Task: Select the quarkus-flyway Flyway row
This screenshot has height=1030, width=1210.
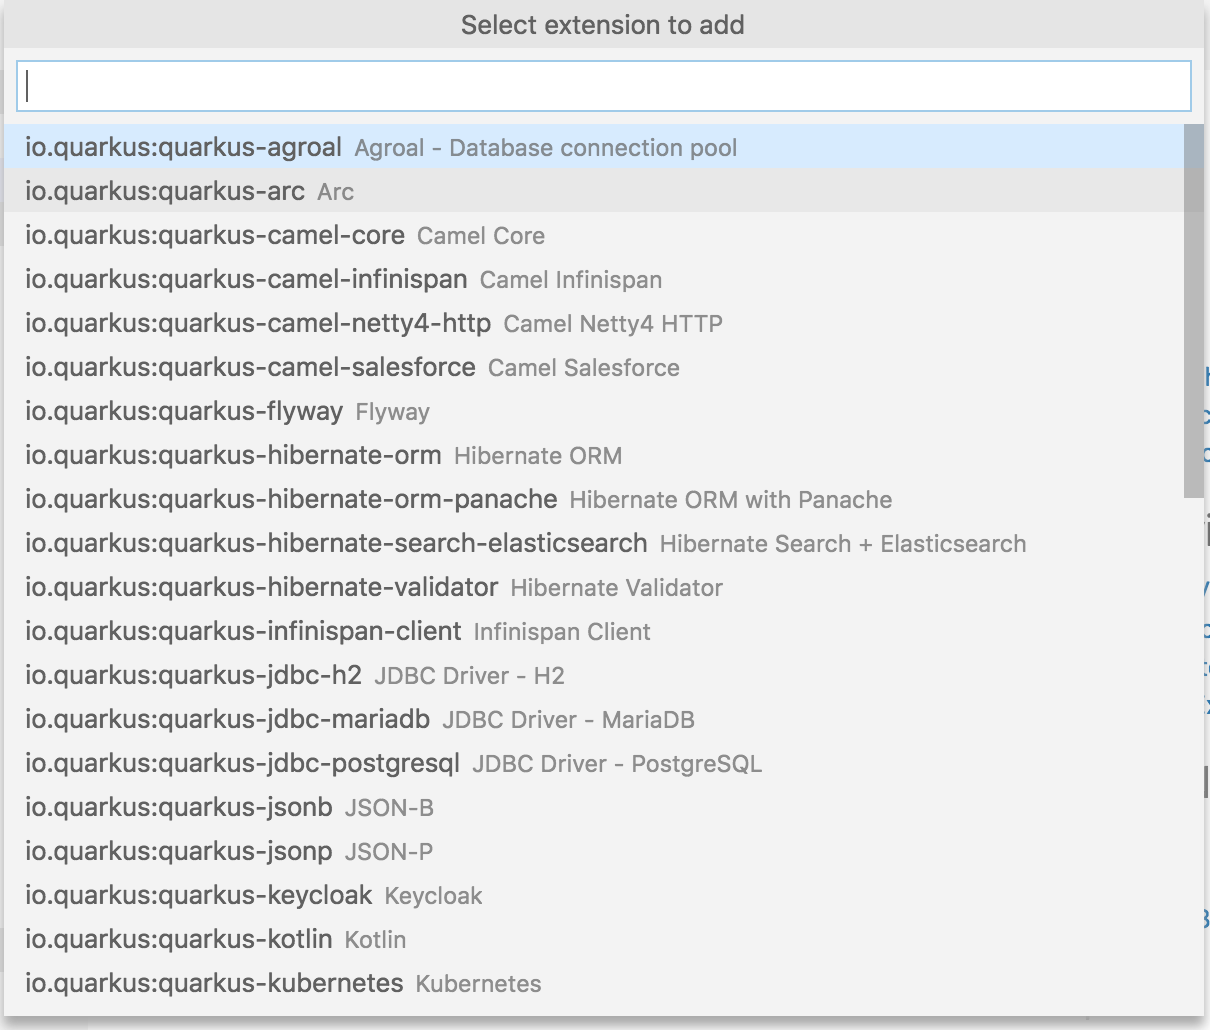Action: pyautogui.click(x=594, y=411)
